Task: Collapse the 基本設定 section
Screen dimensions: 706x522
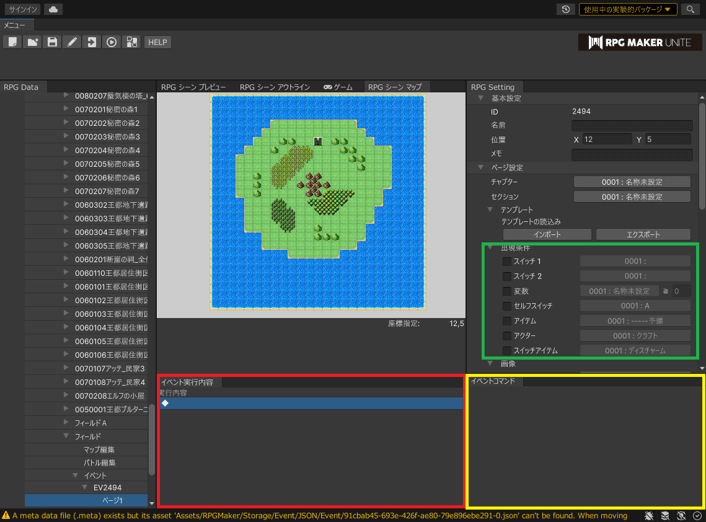Action: coord(481,98)
